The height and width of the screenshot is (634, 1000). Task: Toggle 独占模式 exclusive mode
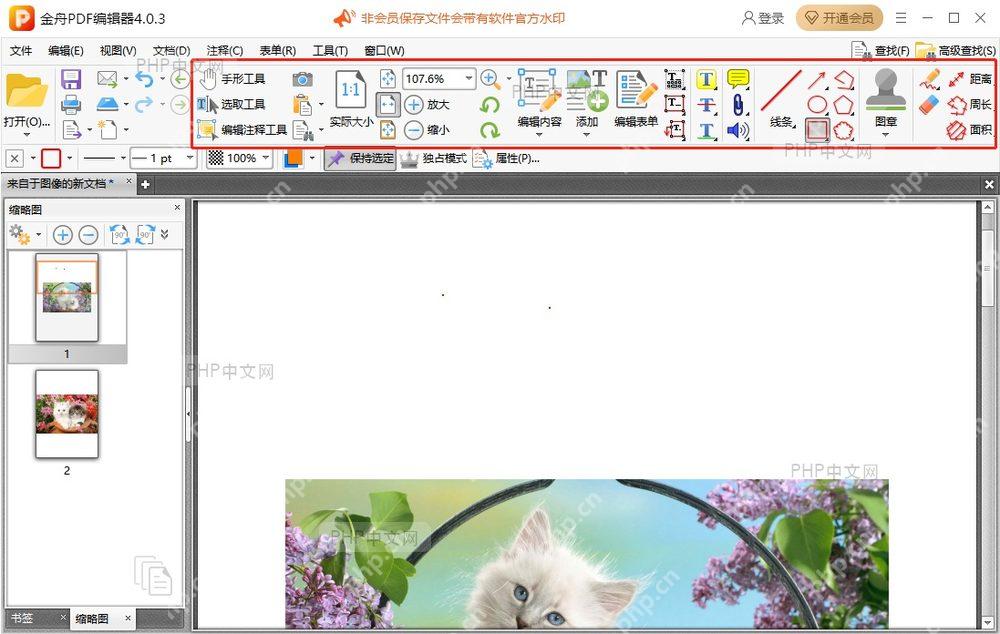coord(434,158)
